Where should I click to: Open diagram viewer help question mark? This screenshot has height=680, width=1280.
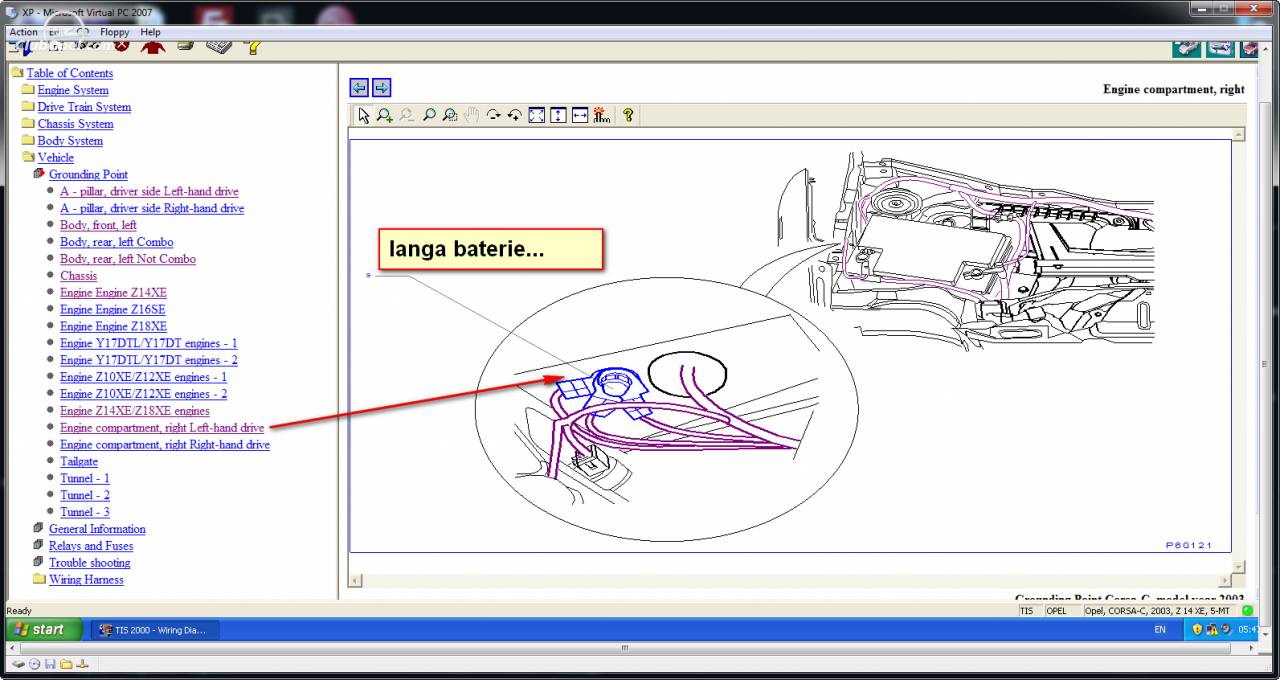pyautogui.click(x=628, y=115)
